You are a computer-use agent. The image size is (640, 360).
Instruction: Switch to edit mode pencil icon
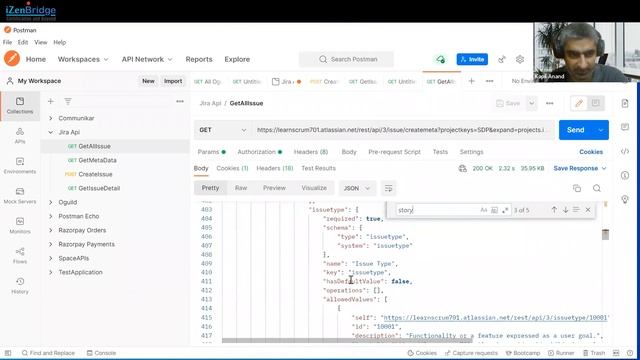click(x=579, y=103)
